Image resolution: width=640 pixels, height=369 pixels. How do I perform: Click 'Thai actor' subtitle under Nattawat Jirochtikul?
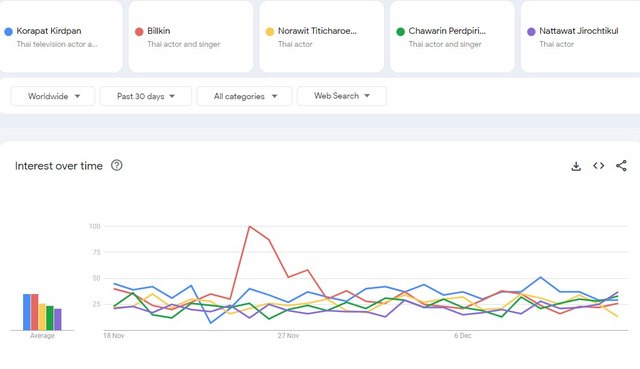[556, 44]
